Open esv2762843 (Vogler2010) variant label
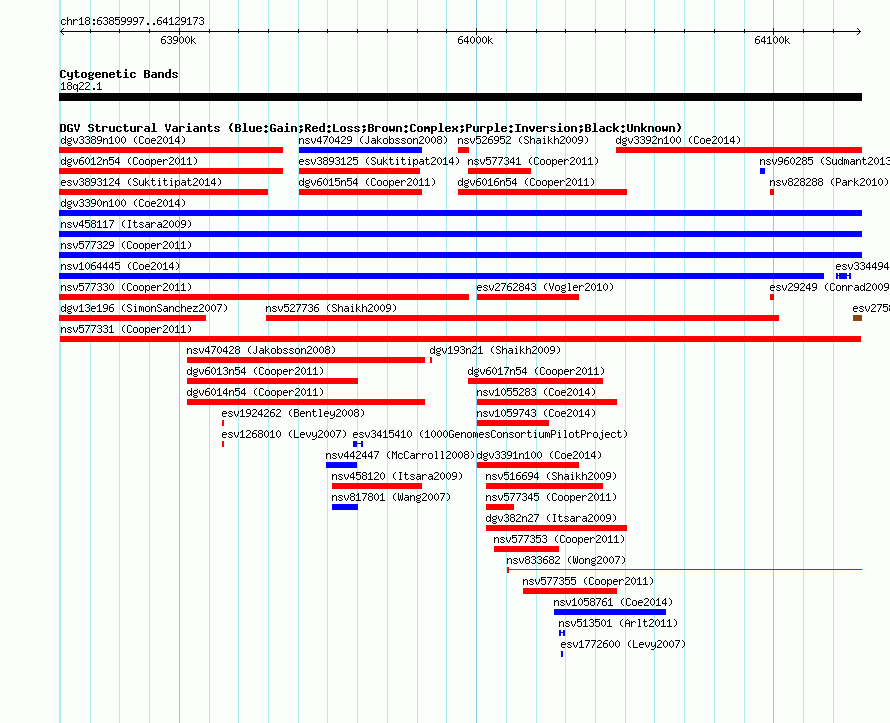890x723 pixels. click(545, 287)
